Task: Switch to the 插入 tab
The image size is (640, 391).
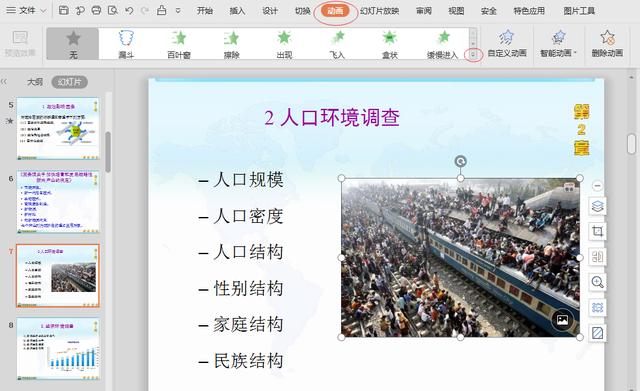Action: tap(237, 11)
